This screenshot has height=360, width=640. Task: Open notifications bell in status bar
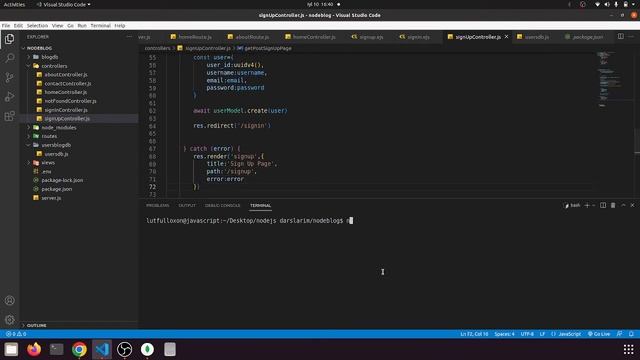tap(631, 334)
